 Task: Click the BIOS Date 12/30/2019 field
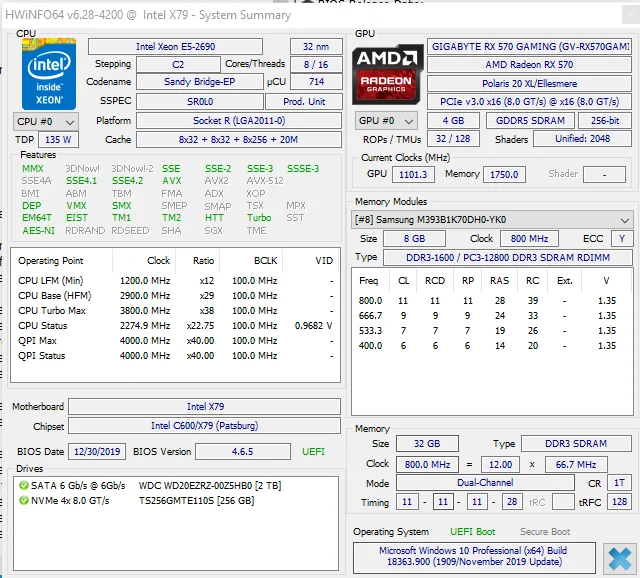point(97,451)
